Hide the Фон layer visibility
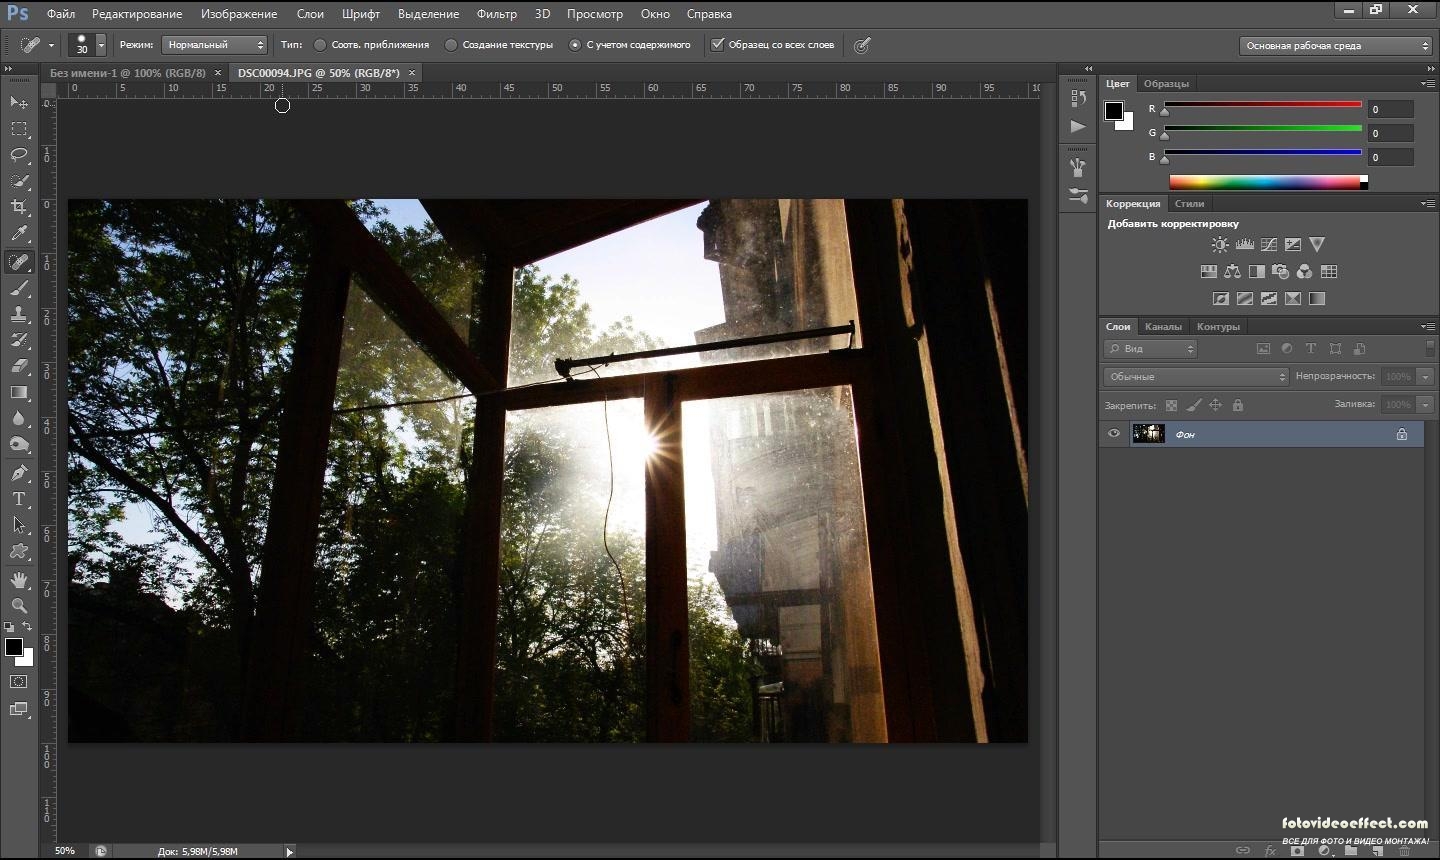This screenshot has height=860, width=1440. (1113, 434)
